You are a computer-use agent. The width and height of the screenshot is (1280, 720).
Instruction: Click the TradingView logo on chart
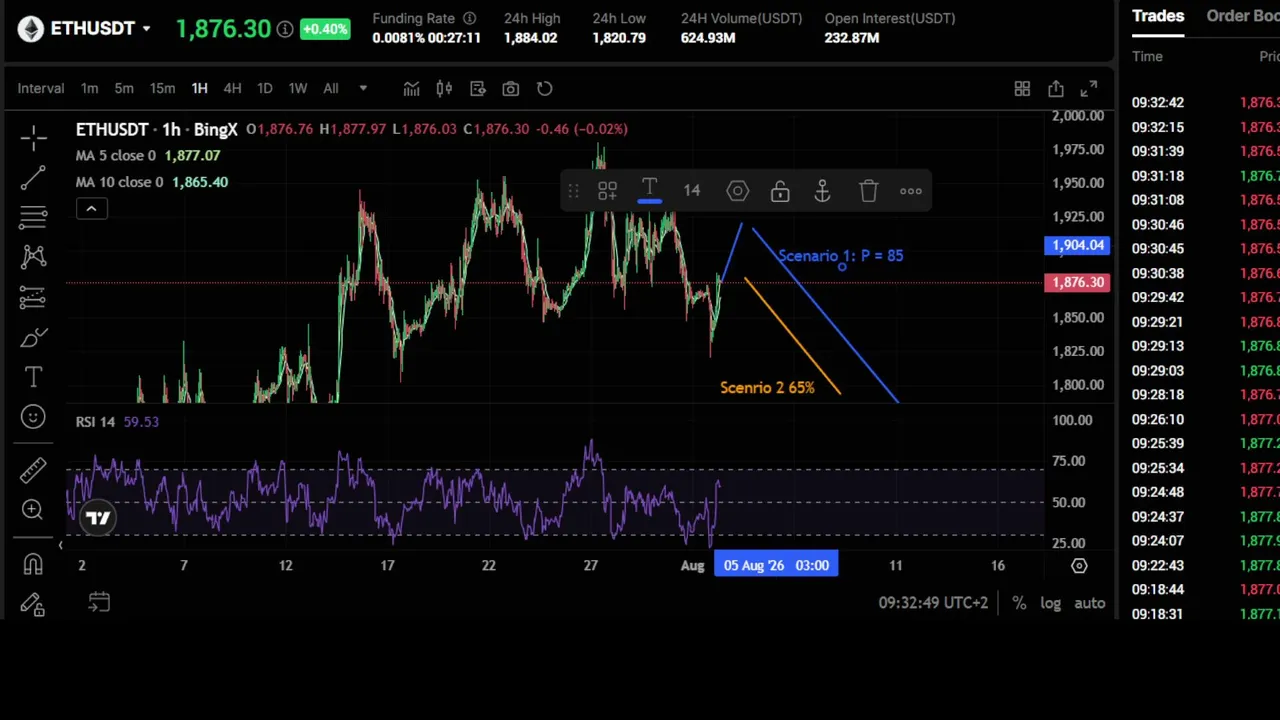tap(98, 517)
